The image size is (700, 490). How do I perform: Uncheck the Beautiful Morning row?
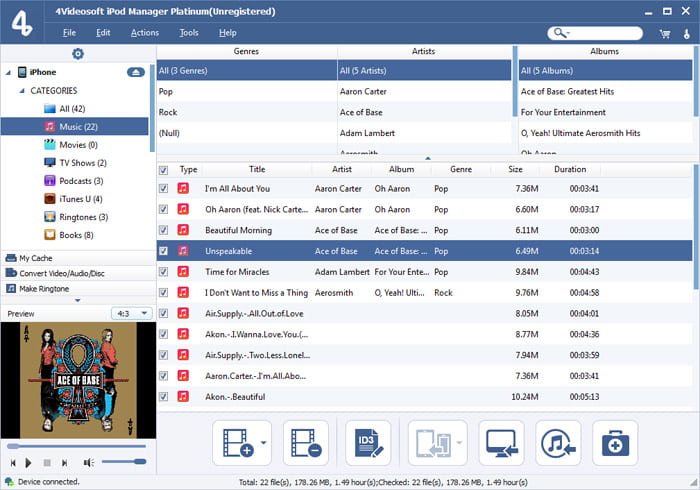coord(164,230)
